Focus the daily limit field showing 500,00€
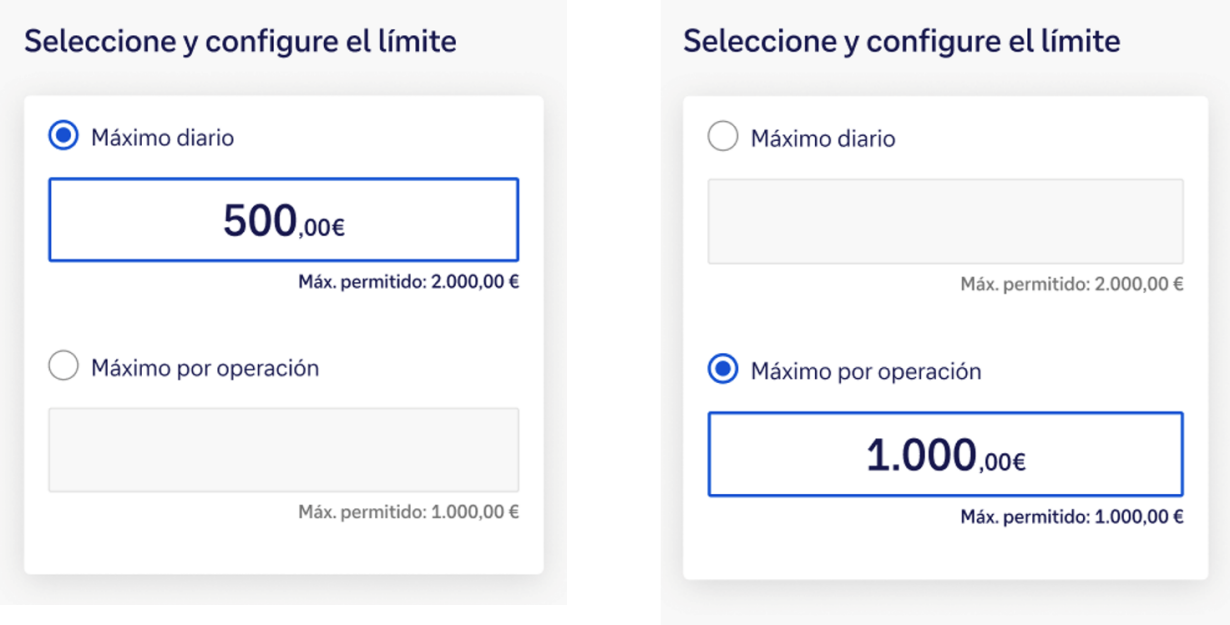This screenshot has width=1230, height=625. pos(283,220)
